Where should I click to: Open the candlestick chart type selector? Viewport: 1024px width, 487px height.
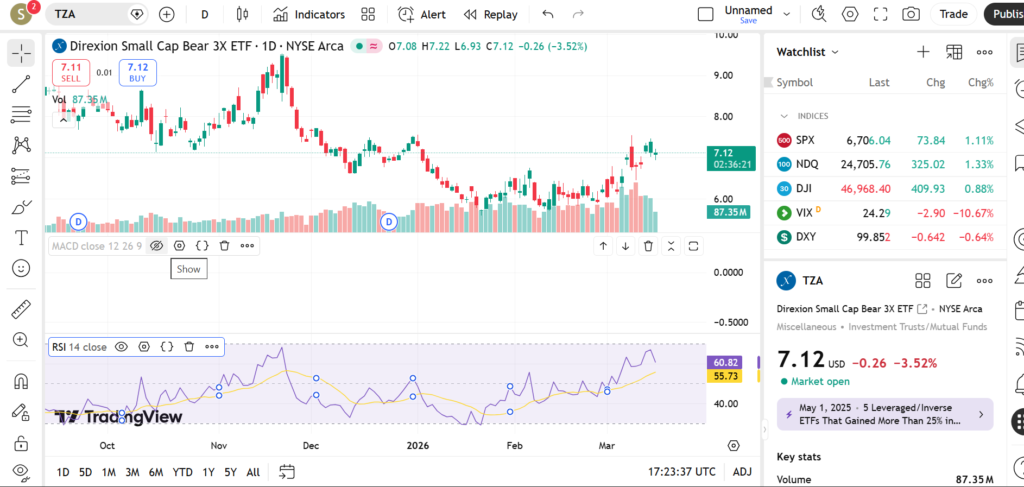[x=241, y=14]
